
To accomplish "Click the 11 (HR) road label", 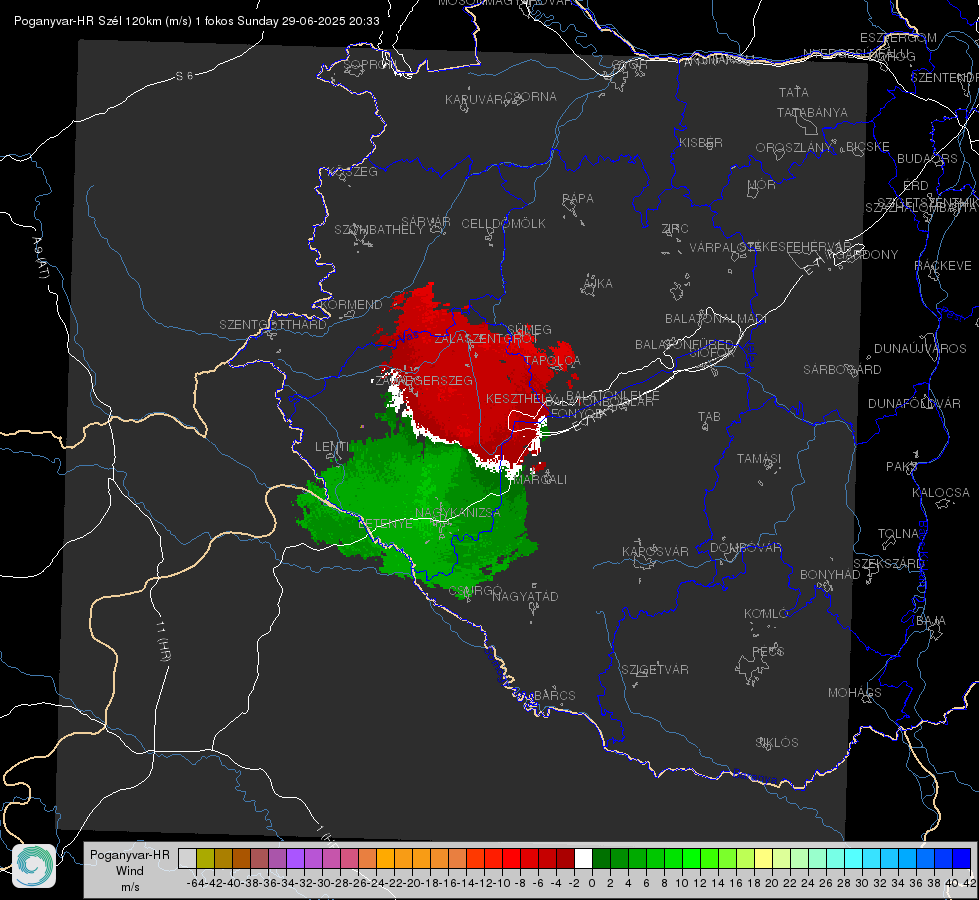I will click(164, 641).
